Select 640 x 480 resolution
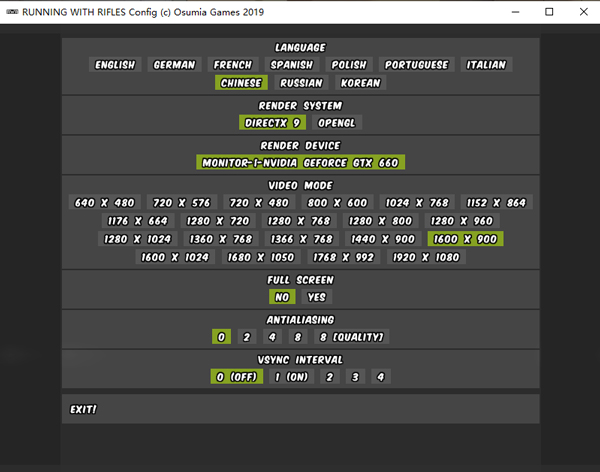Image resolution: width=600 pixels, height=472 pixels. (x=104, y=203)
